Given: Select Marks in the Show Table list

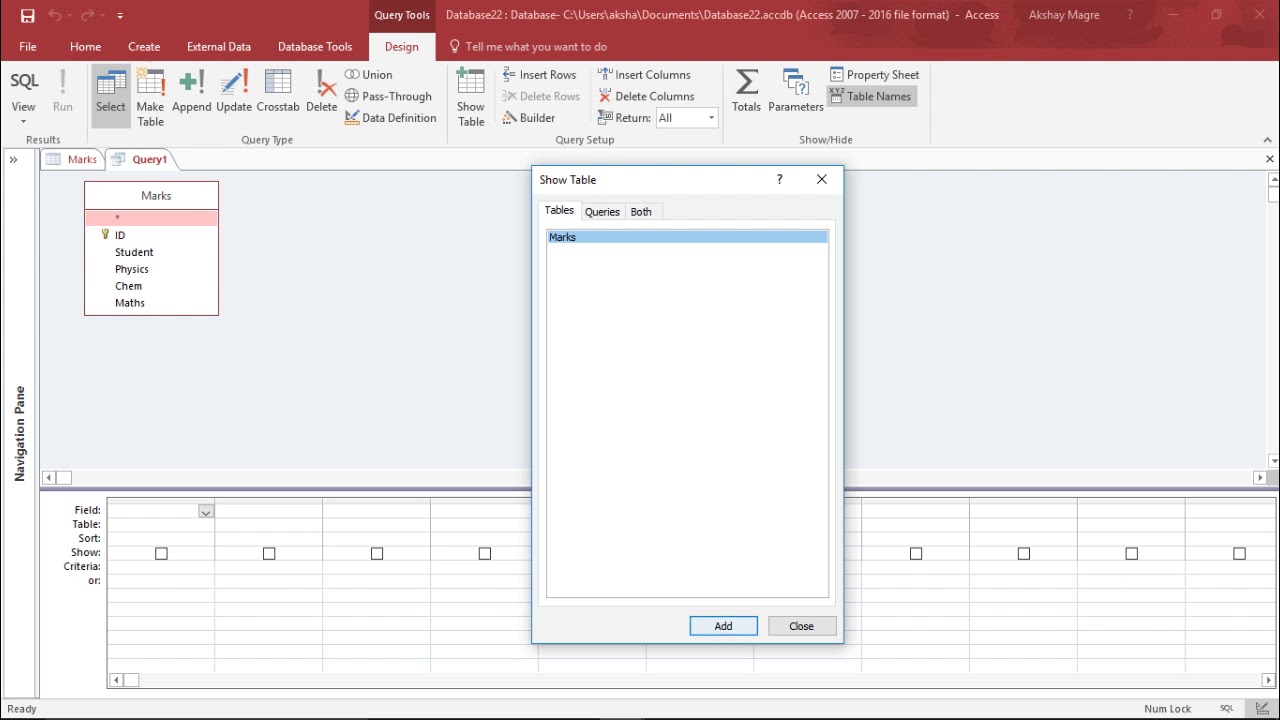Looking at the screenshot, I should click(x=687, y=237).
